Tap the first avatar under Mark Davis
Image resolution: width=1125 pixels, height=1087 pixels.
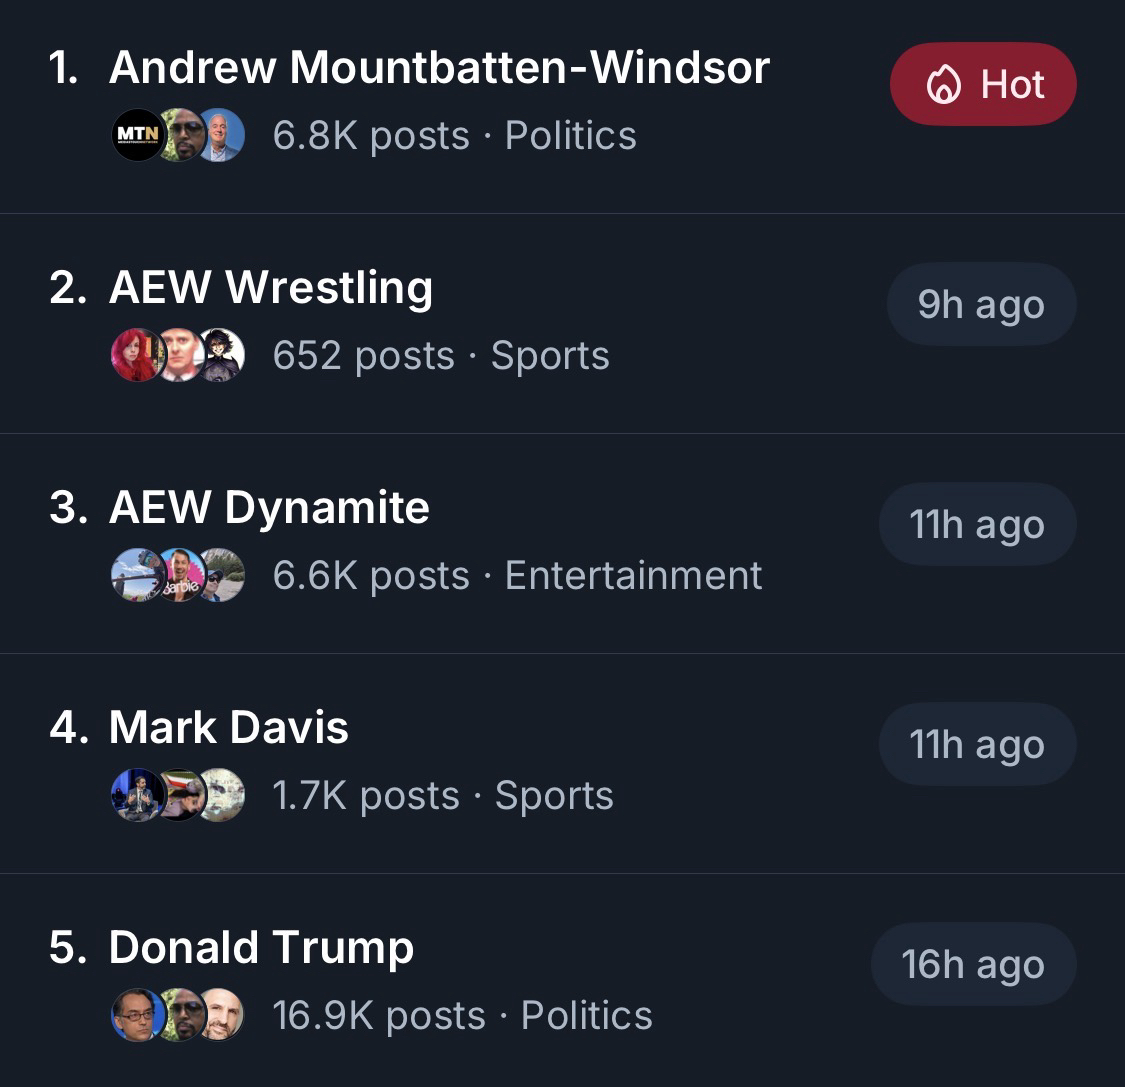coord(136,795)
